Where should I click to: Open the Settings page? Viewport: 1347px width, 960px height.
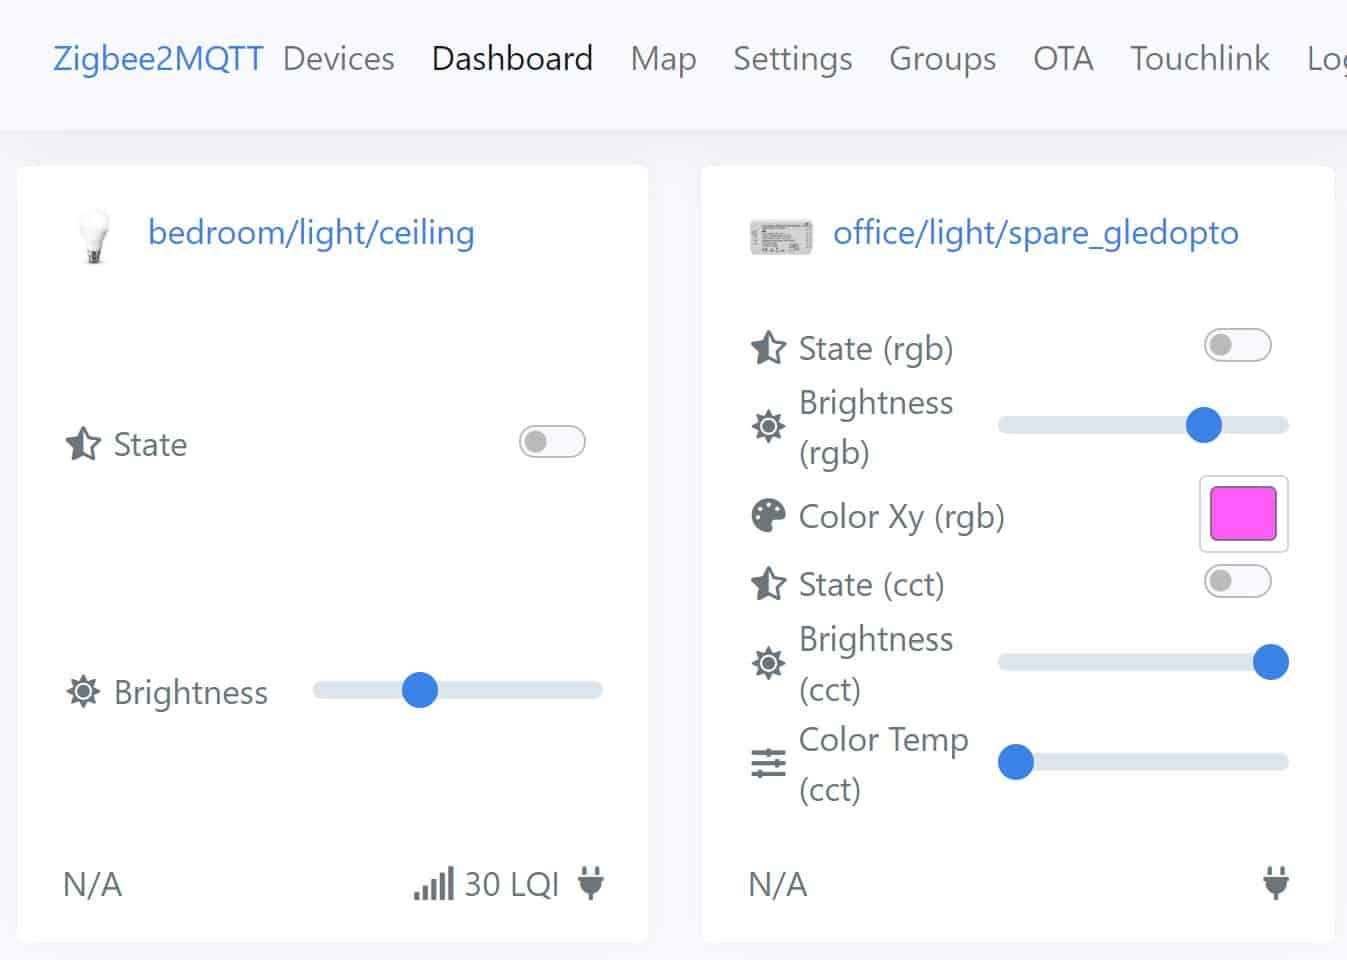point(792,59)
